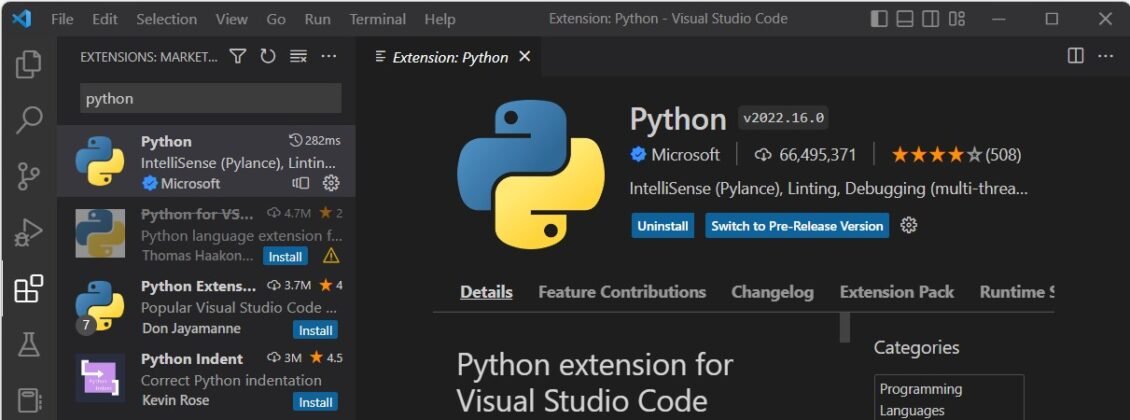Image resolution: width=1130 pixels, height=420 pixels.
Task: Open the Run and Debug view
Action: point(29,234)
